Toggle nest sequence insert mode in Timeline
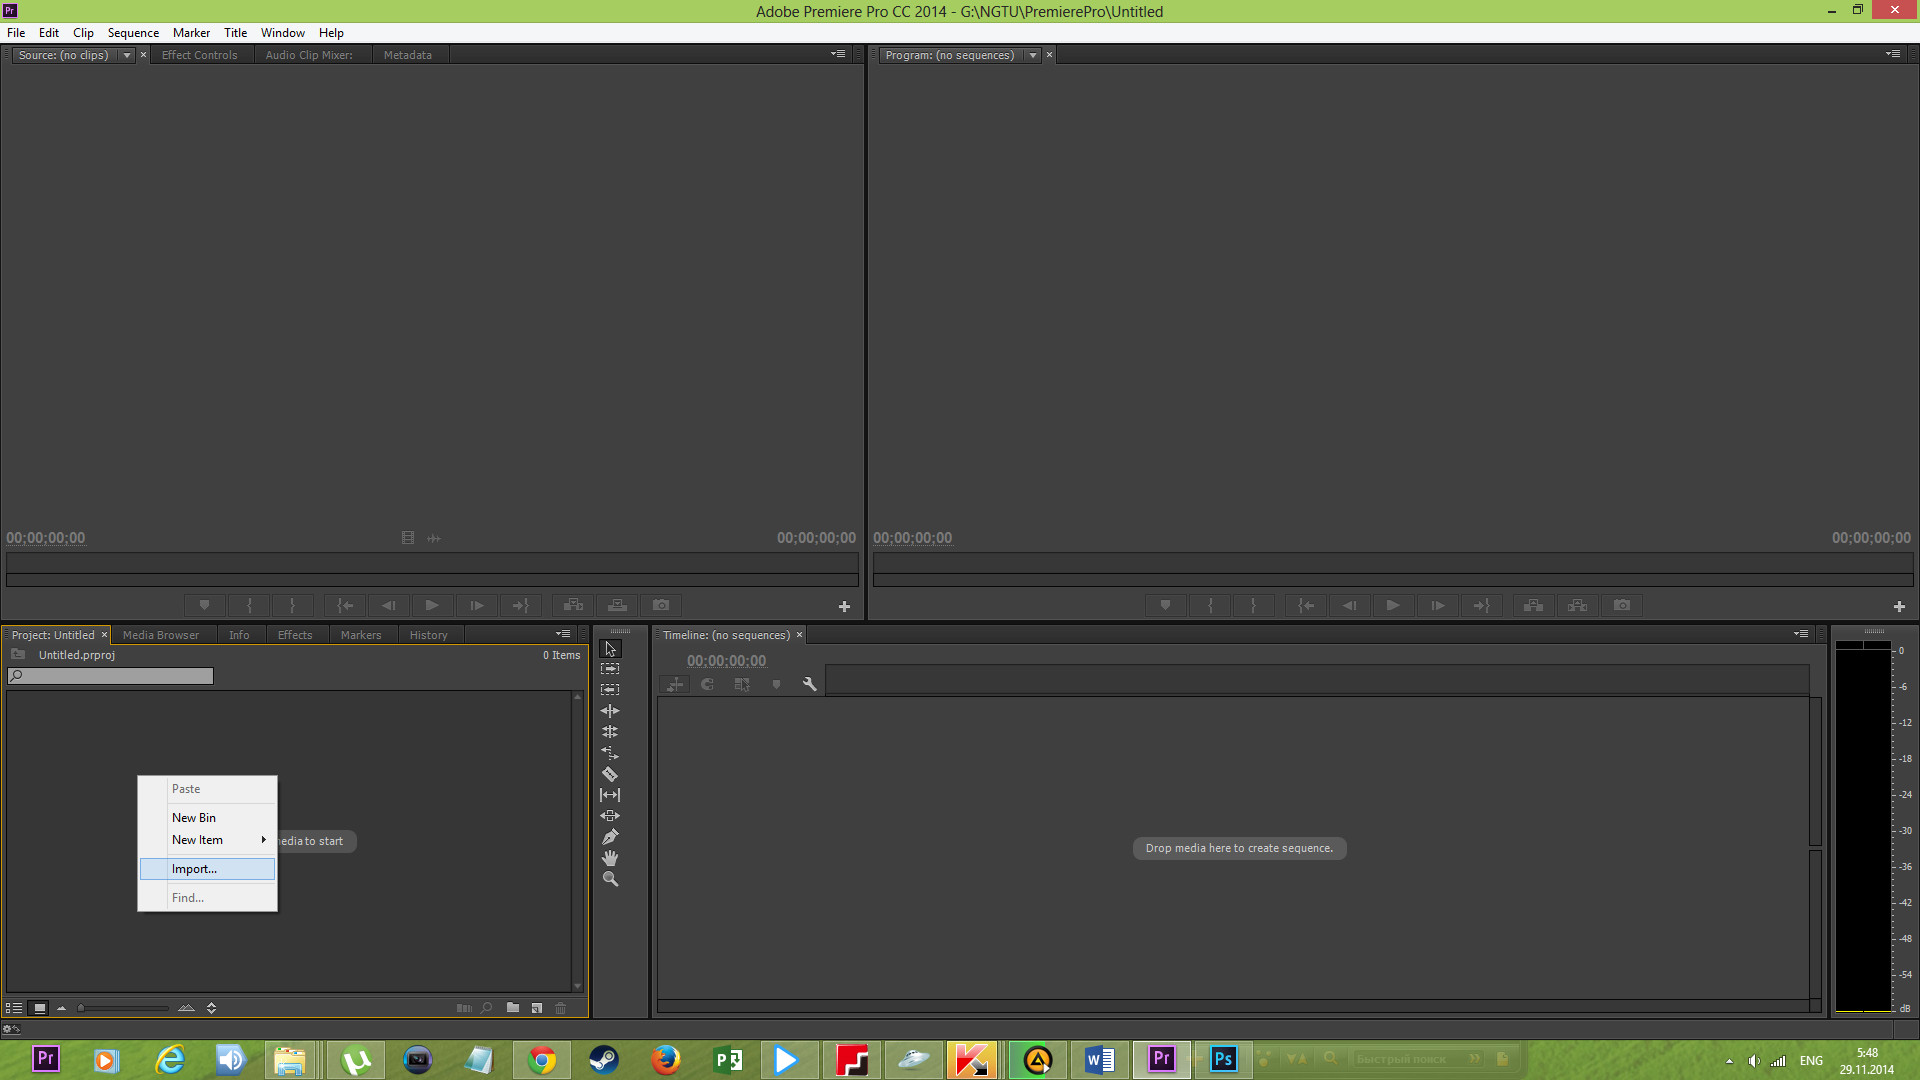The height and width of the screenshot is (1080, 1920). pos(675,684)
